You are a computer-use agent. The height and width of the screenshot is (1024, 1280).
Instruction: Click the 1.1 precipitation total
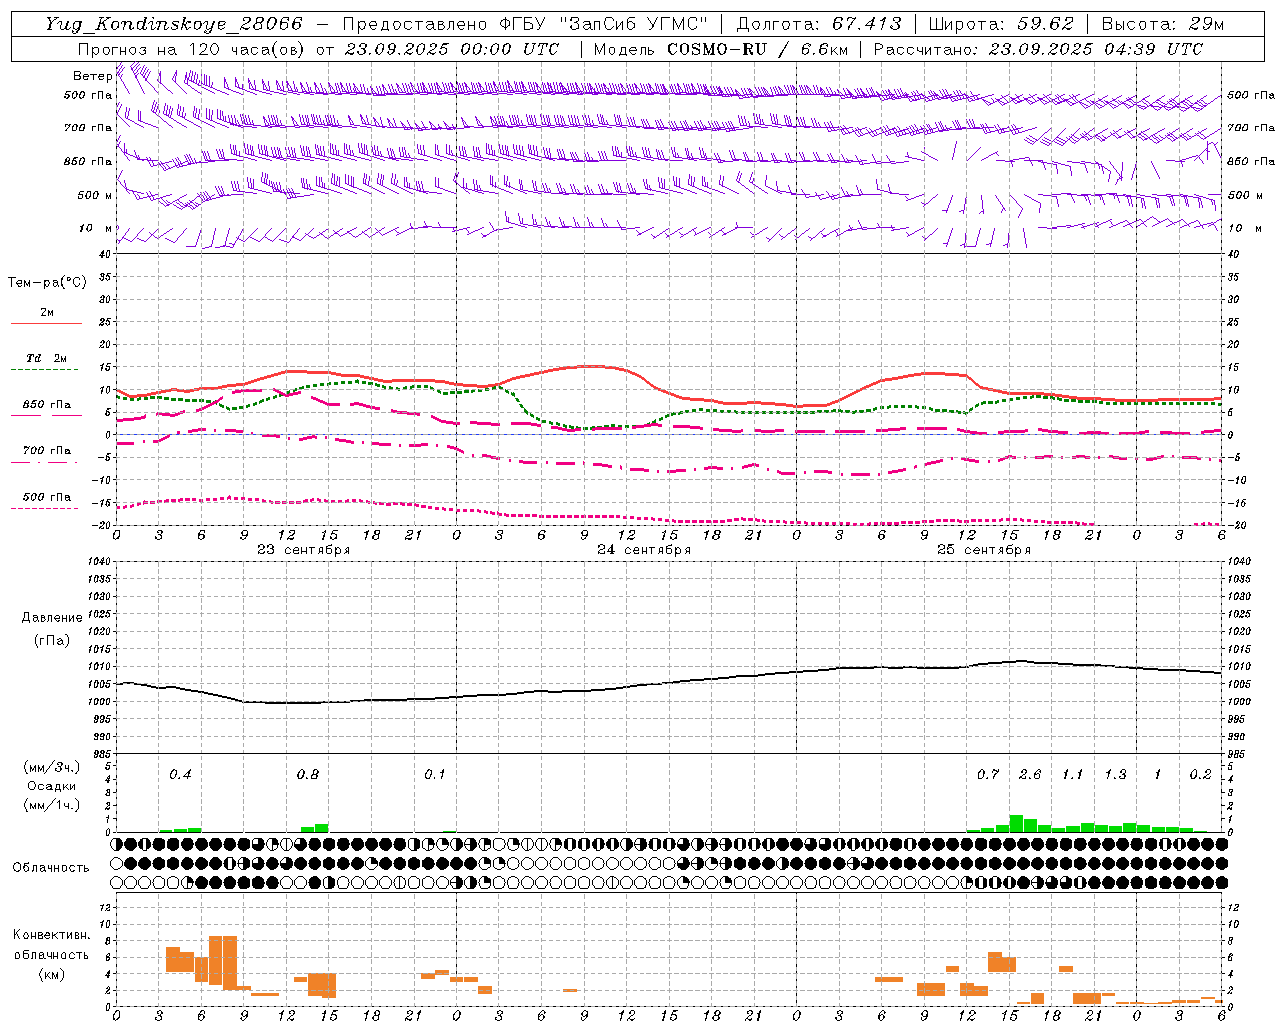click(1072, 774)
